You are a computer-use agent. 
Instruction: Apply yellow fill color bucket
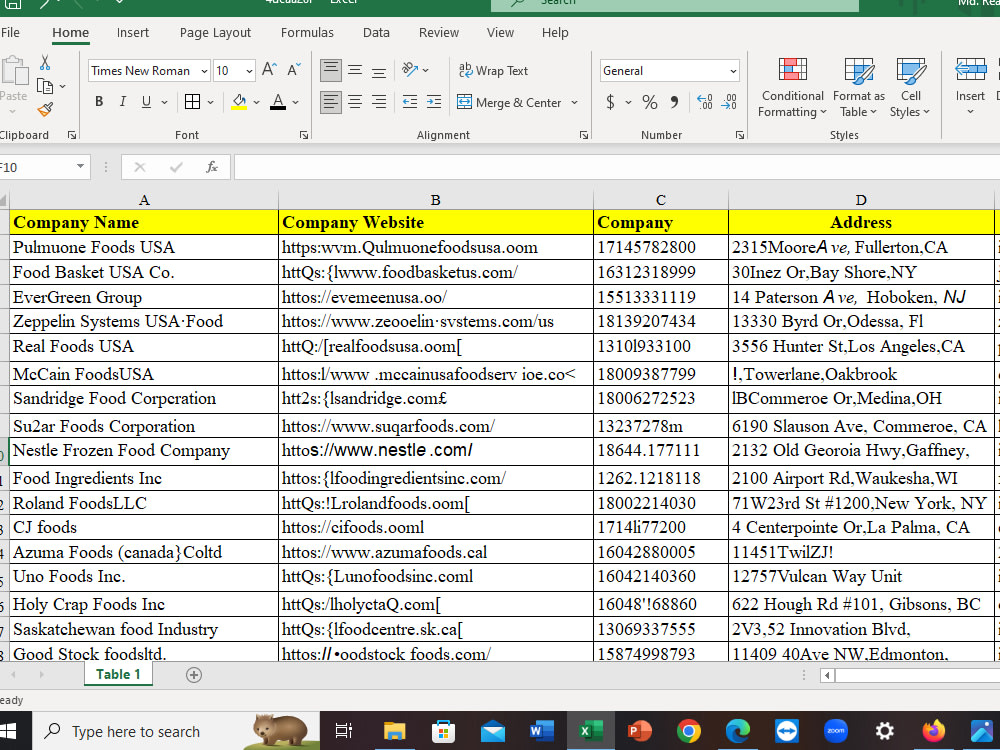[x=239, y=102]
